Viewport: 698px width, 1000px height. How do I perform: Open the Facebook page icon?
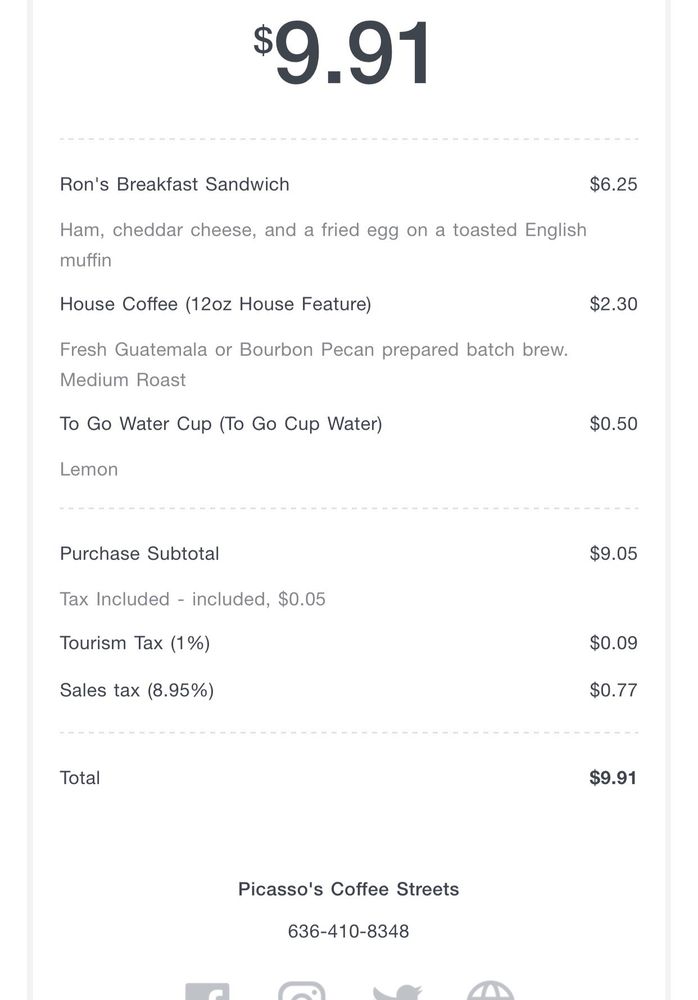[207, 992]
